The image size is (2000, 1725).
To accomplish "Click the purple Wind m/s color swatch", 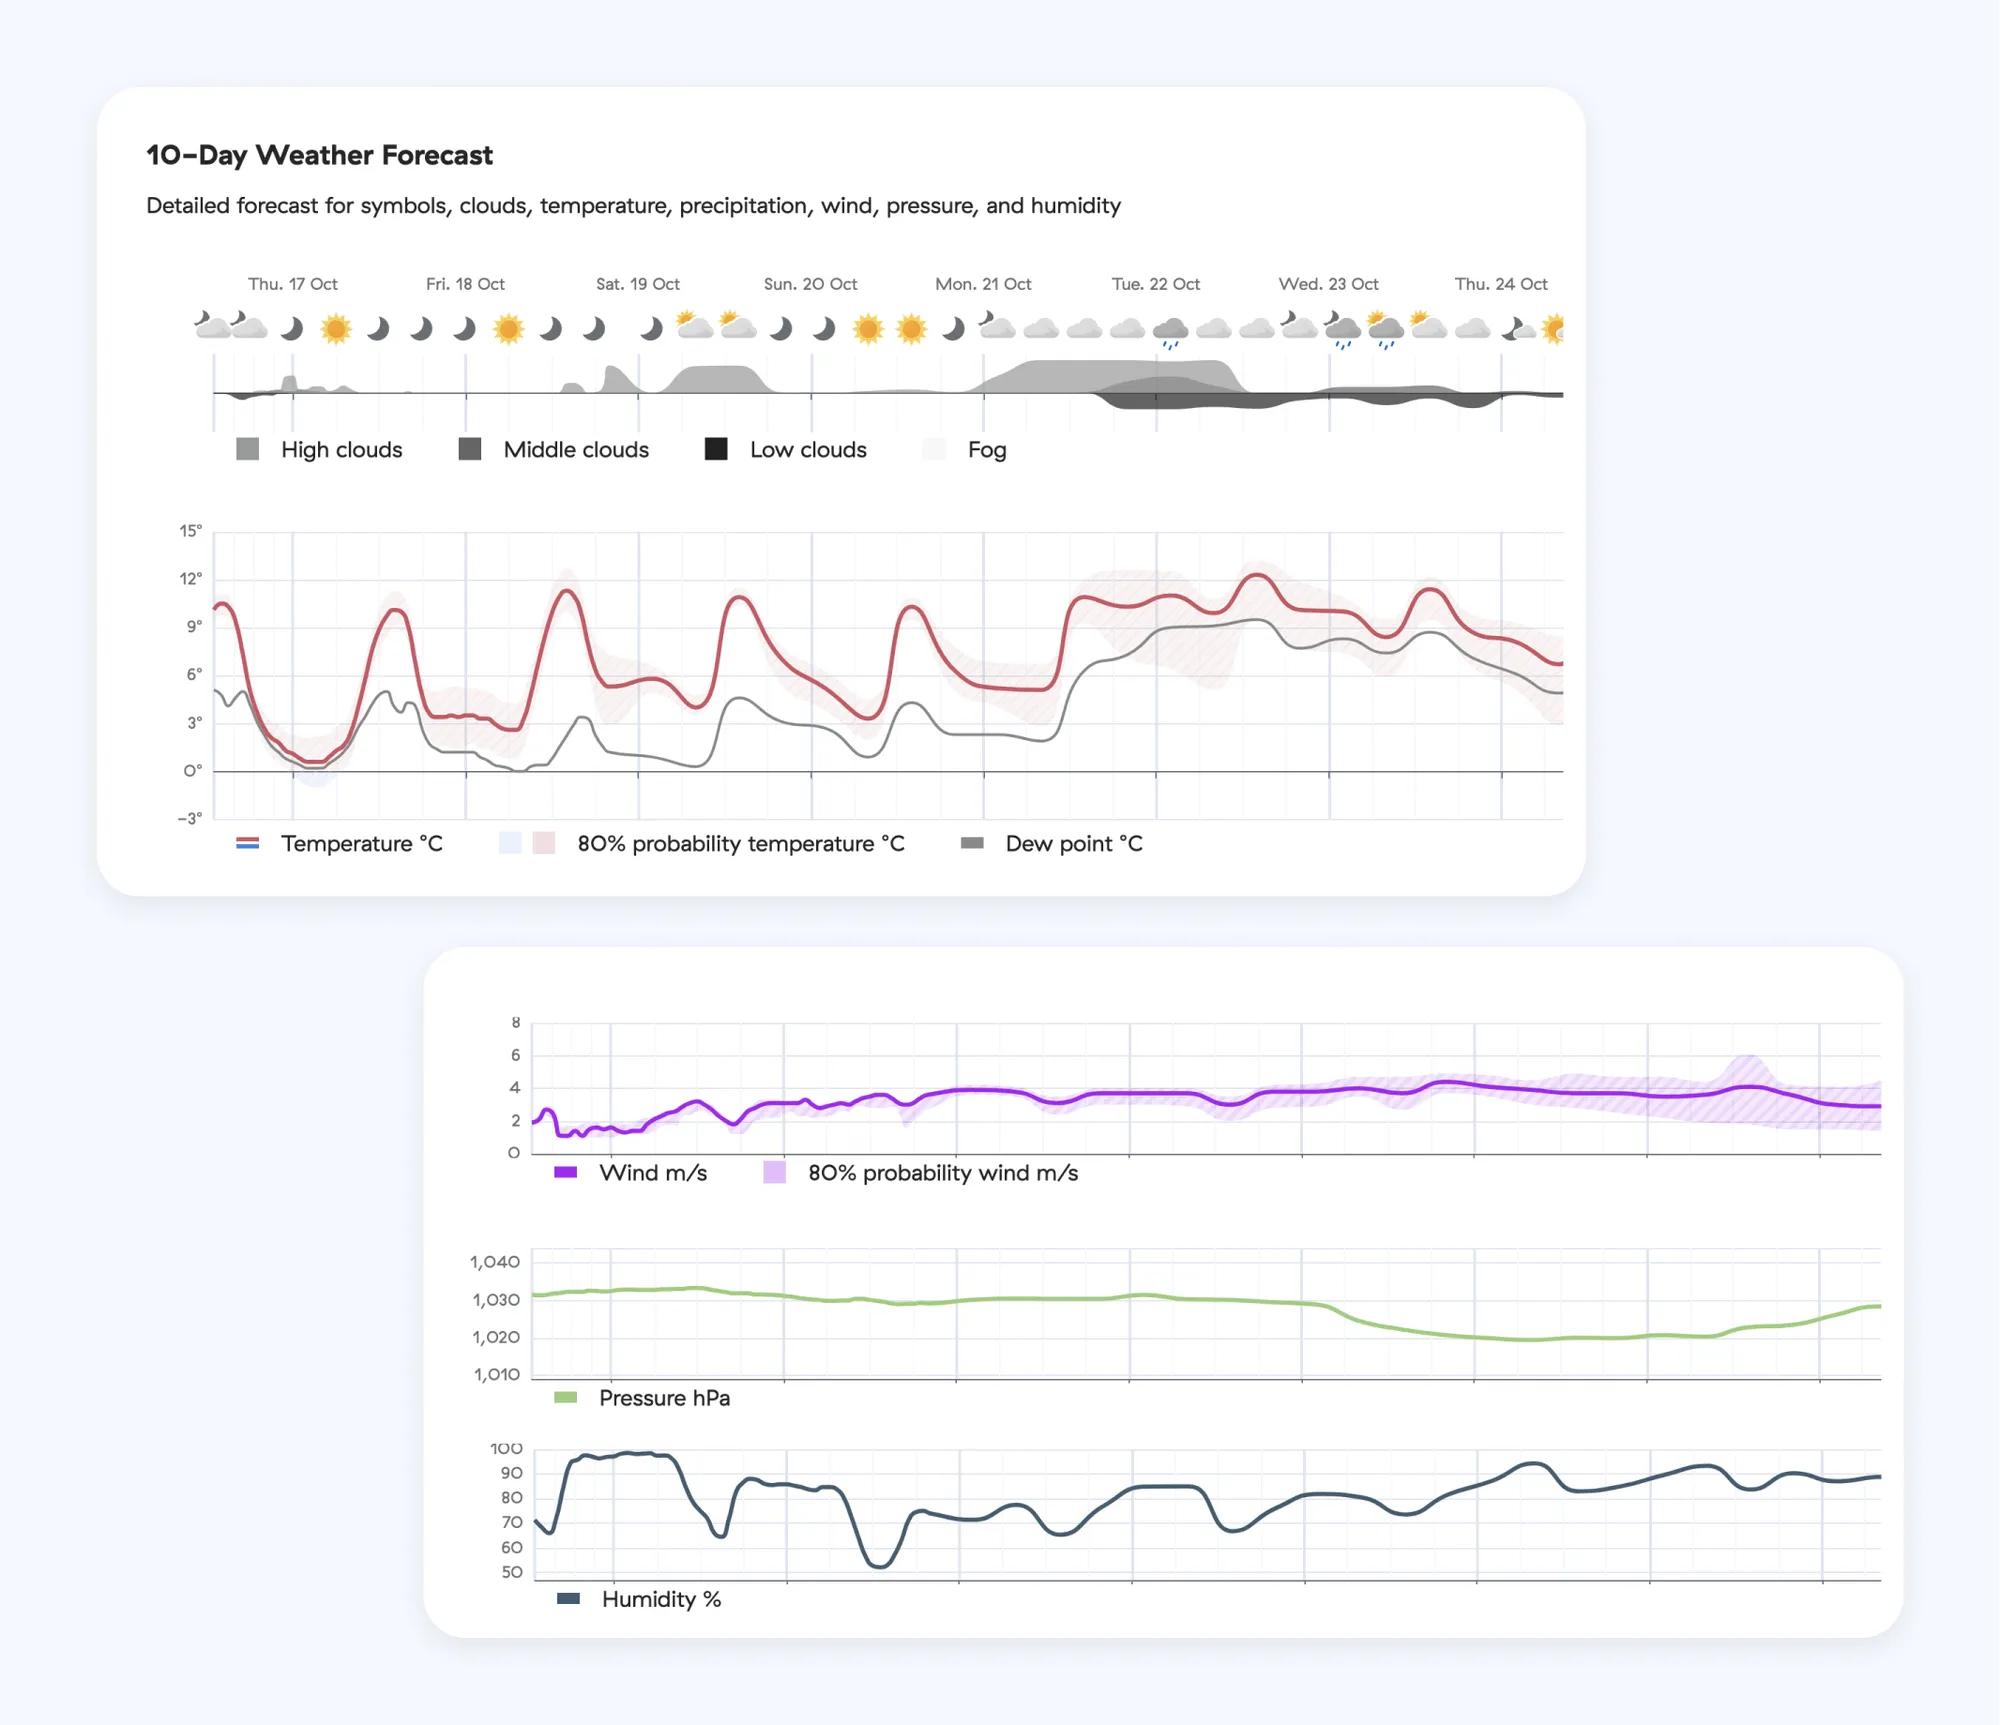I will [x=566, y=1172].
